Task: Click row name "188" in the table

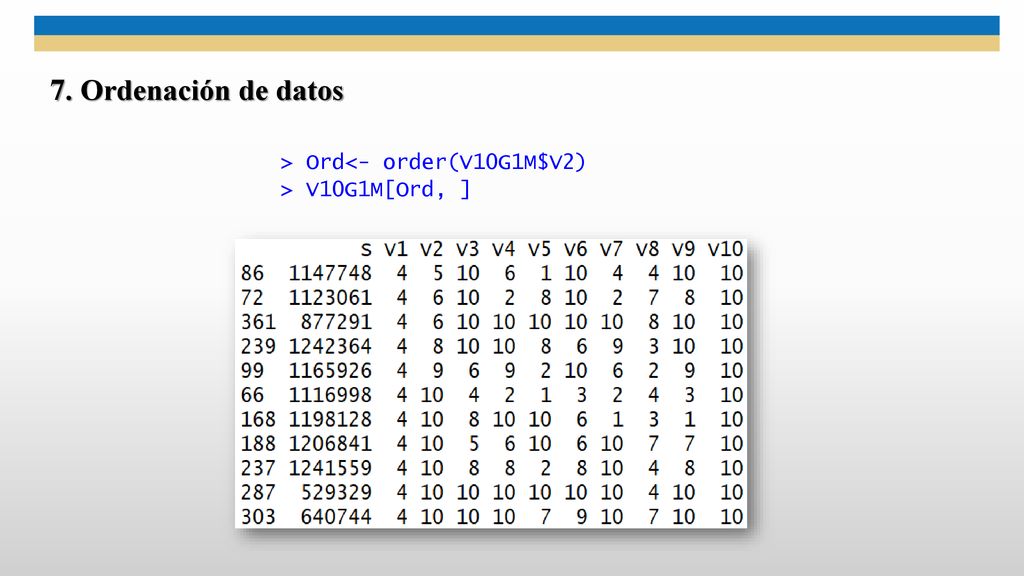Action: 258,444
